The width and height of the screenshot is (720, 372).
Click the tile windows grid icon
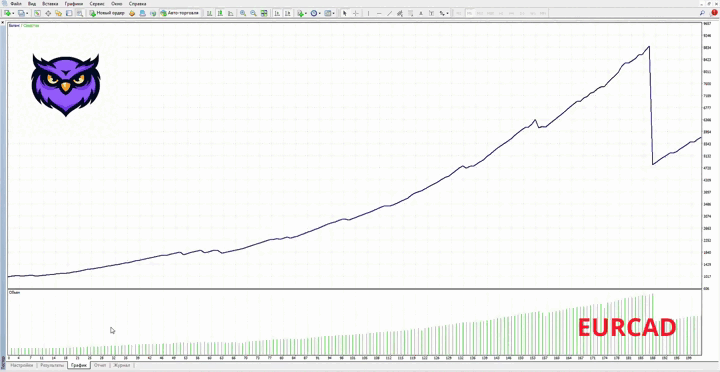click(264, 13)
